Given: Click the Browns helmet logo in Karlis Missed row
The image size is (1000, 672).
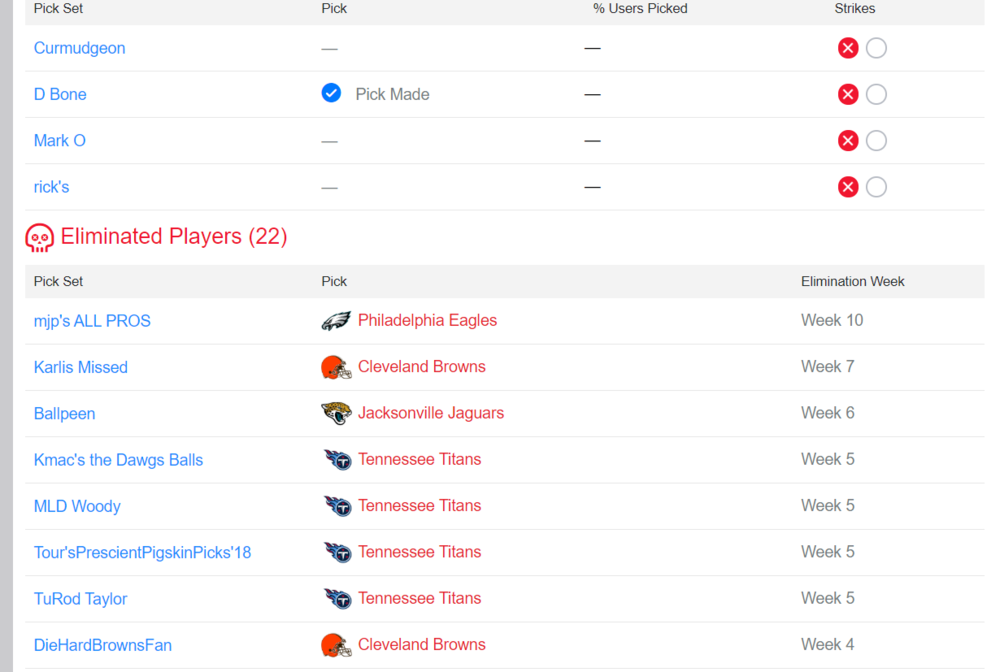Looking at the screenshot, I should [x=336, y=367].
